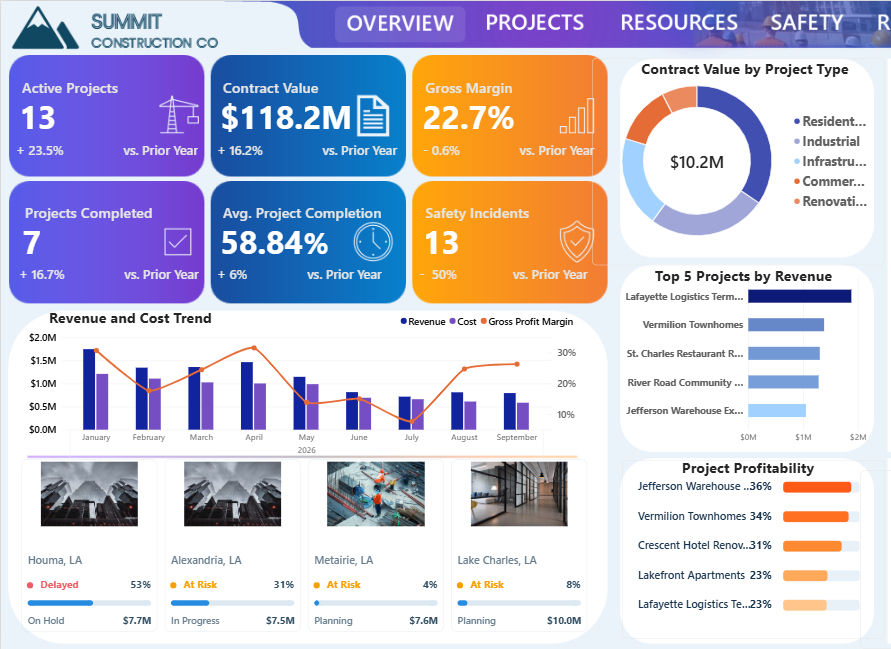Click the checkmark box icon on Projects Completed card

click(x=178, y=242)
